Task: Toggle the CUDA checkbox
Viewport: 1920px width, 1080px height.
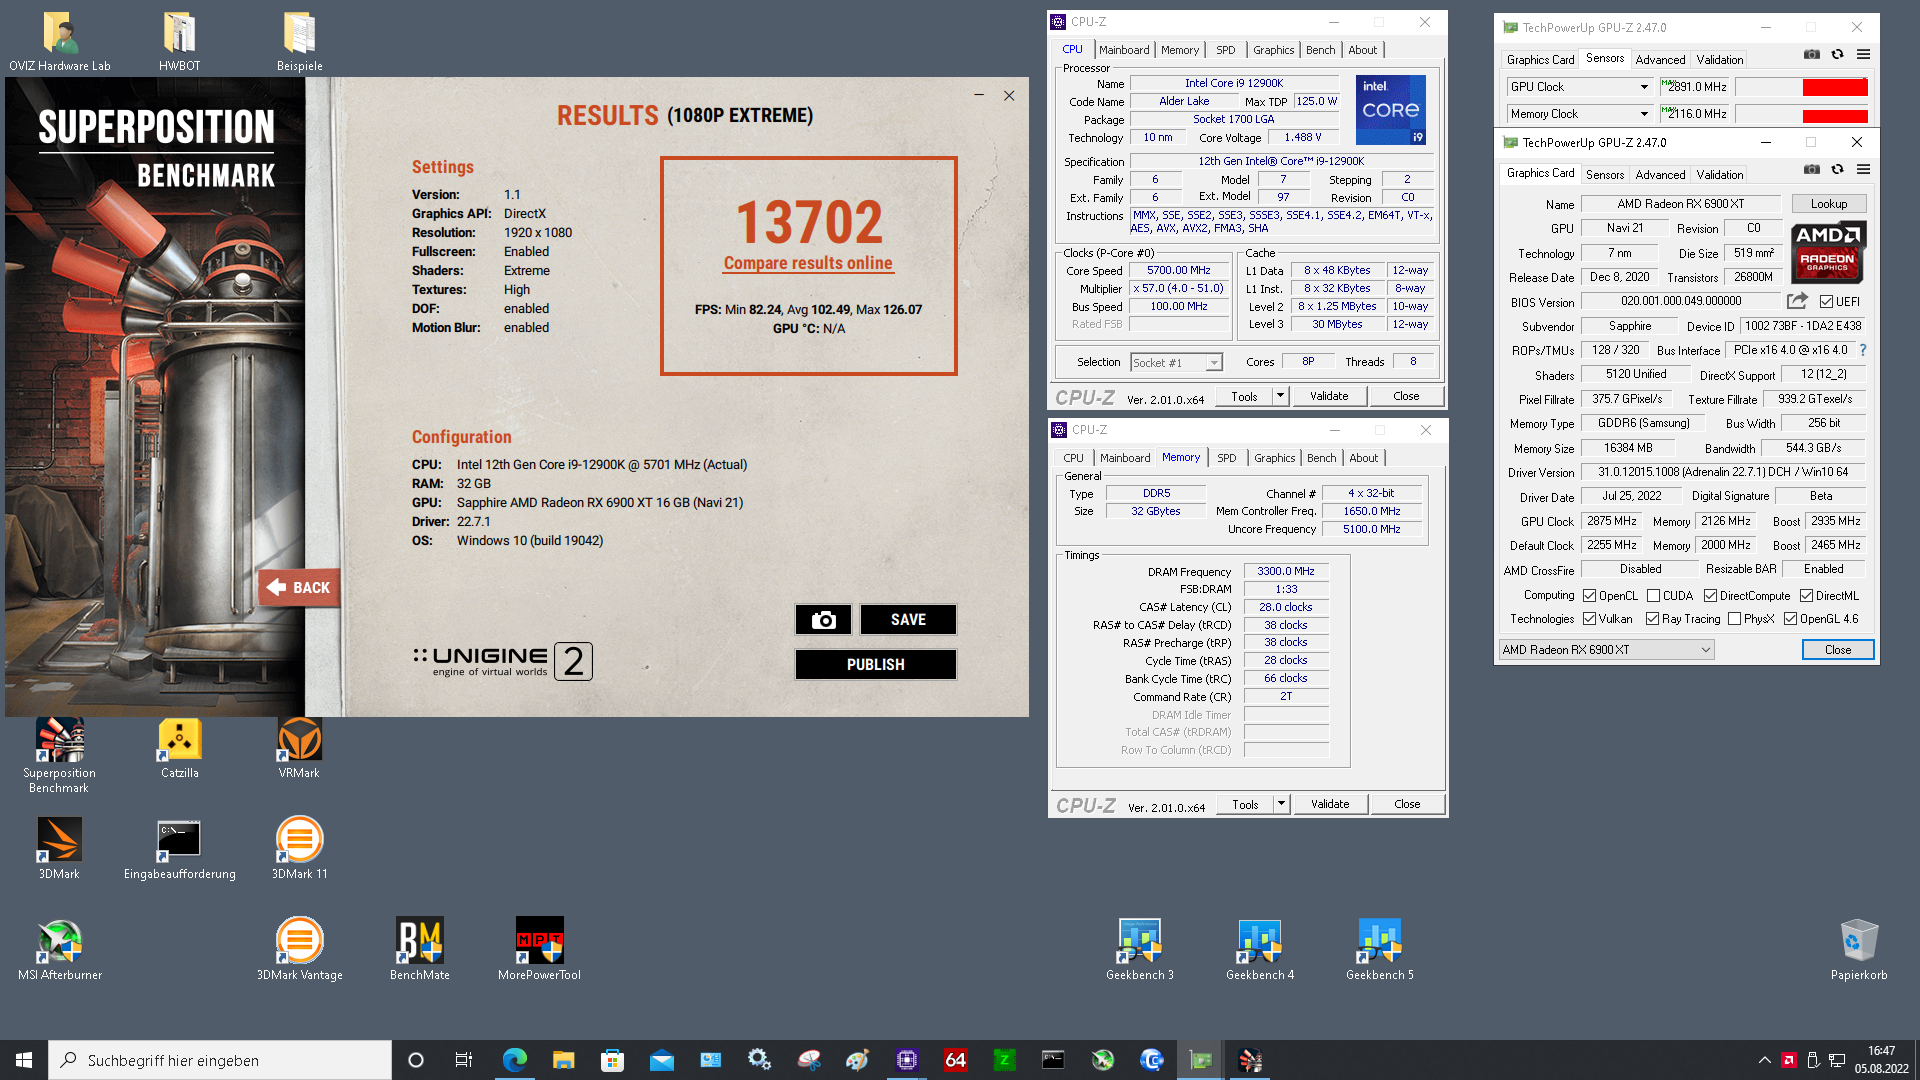Action: pyautogui.click(x=1653, y=595)
